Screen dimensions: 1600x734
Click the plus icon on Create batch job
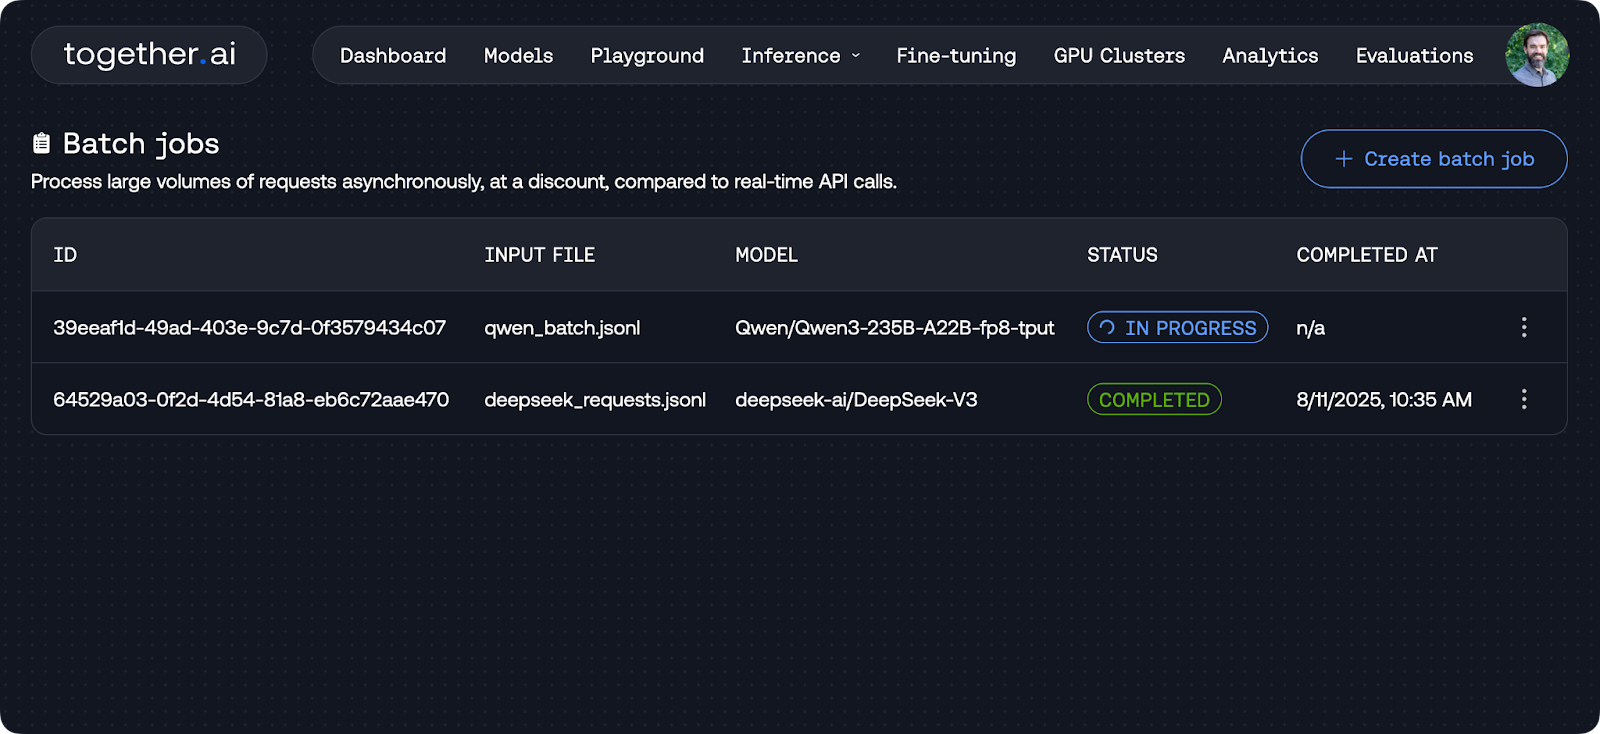[x=1343, y=159]
